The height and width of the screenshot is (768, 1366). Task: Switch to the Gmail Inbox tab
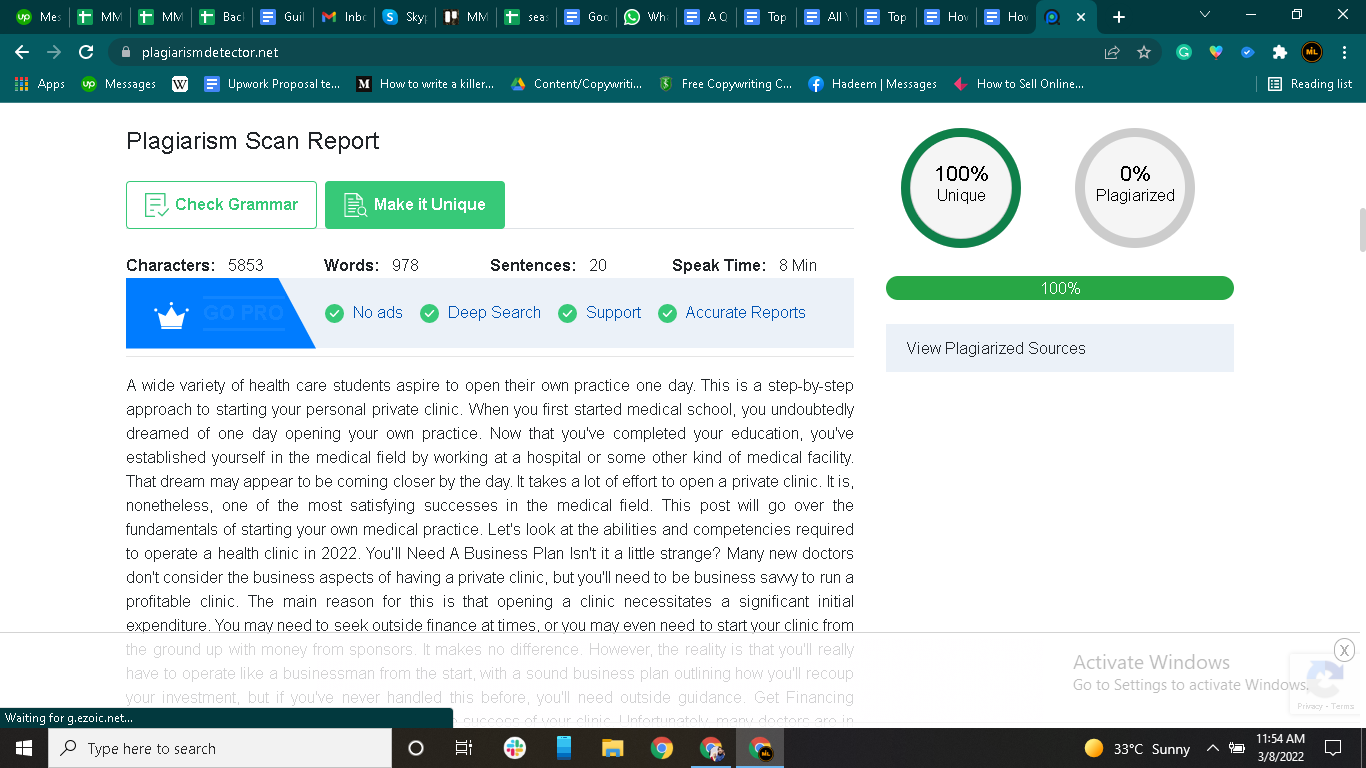tap(345, 17)
